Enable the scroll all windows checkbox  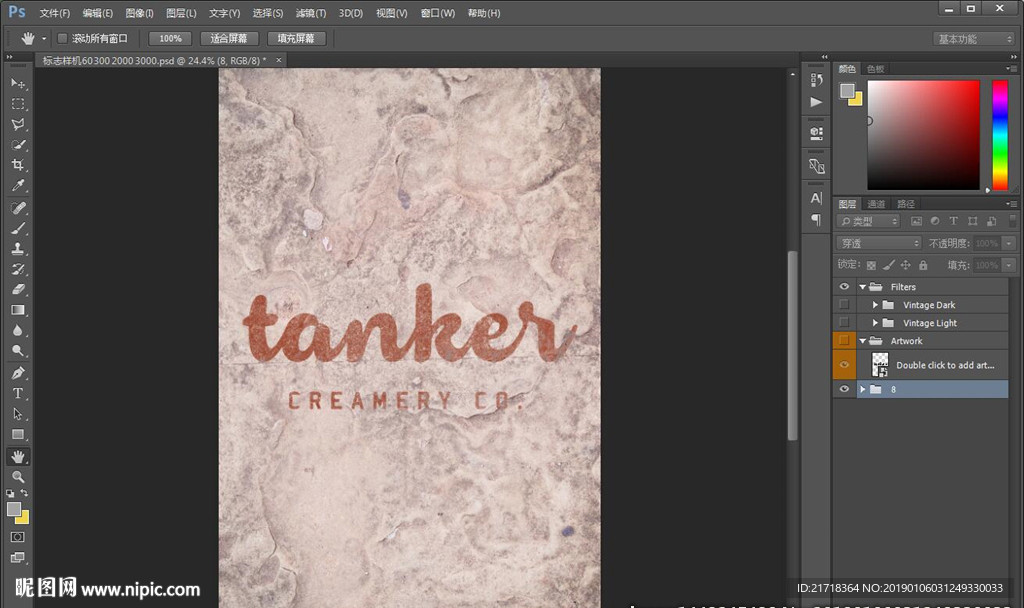click(62, 38)
